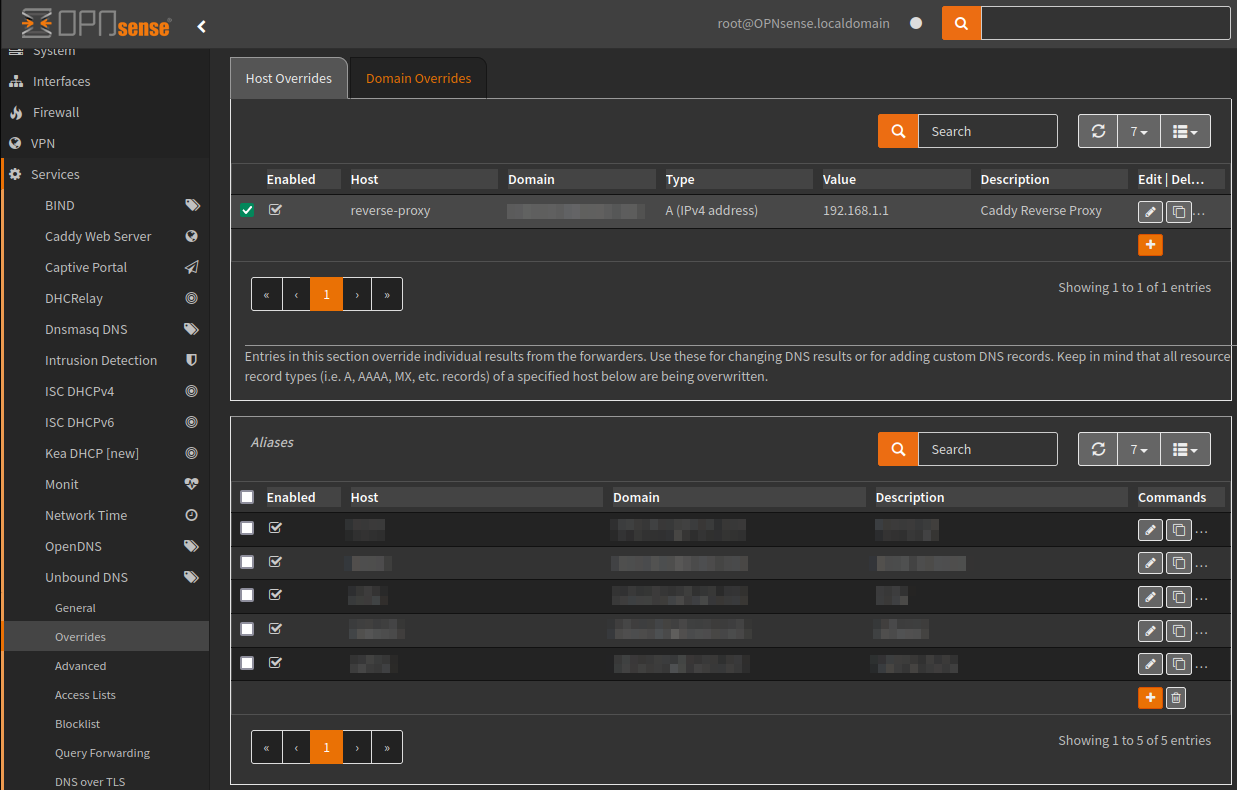Sort Host Overrides by Type column

738,179
